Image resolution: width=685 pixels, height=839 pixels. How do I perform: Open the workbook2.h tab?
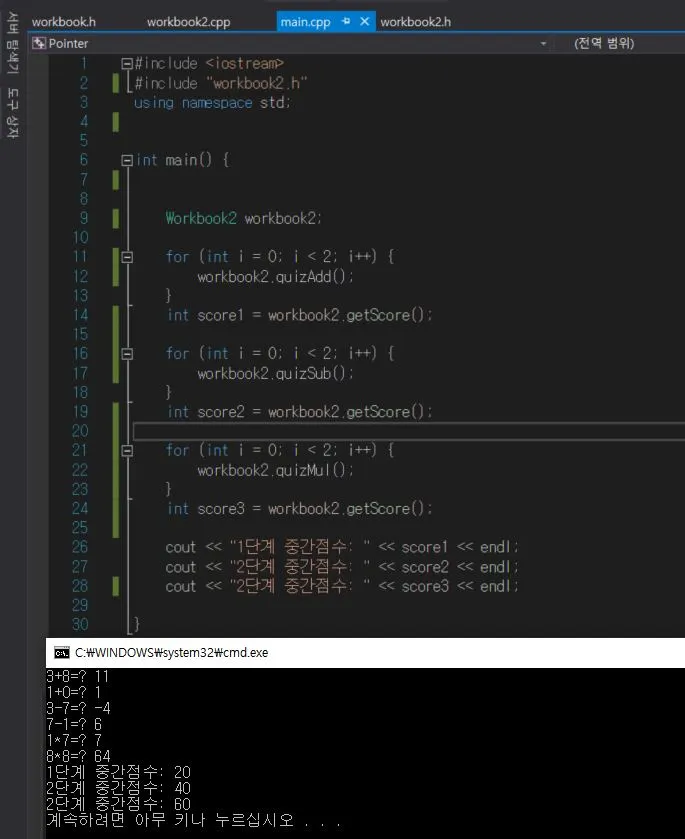tap(416, 22)
